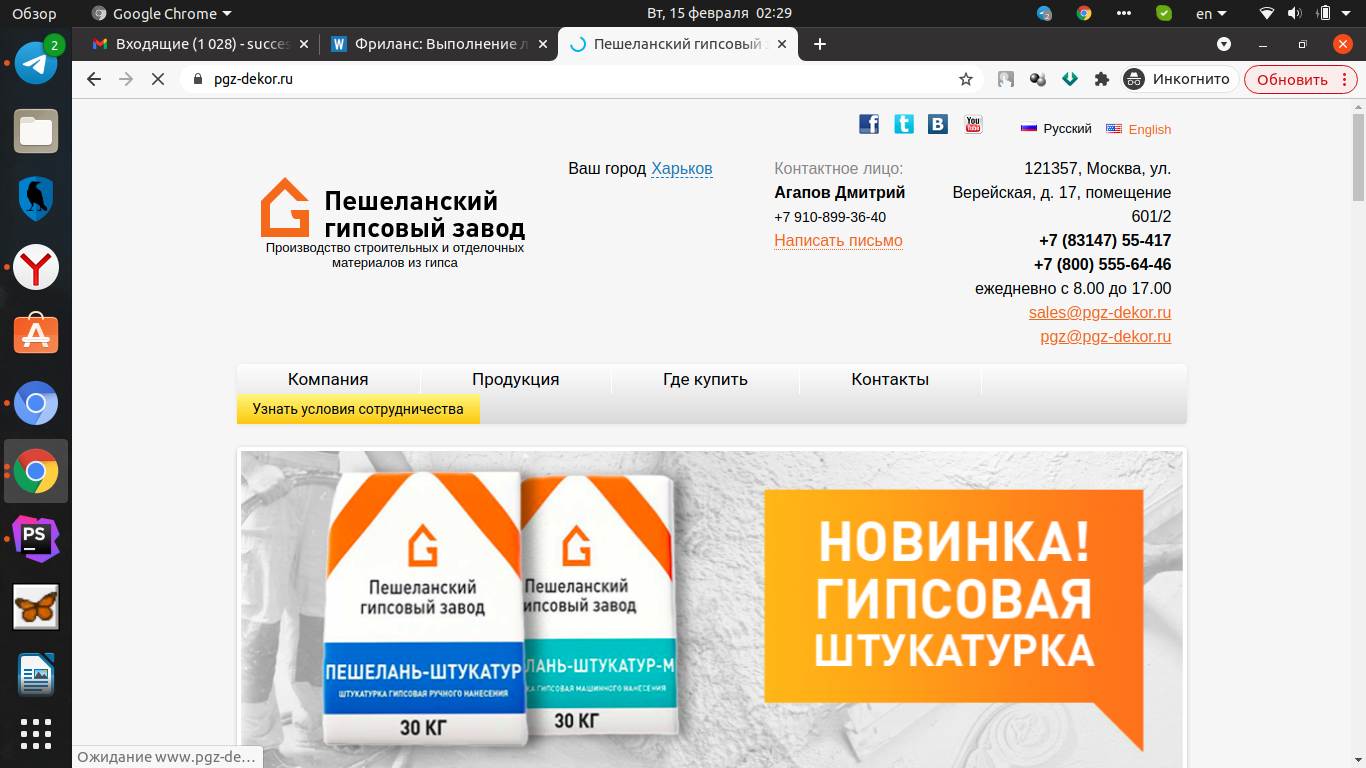
Task: Switch site language to English
Action: click(x=1139, y=129)
